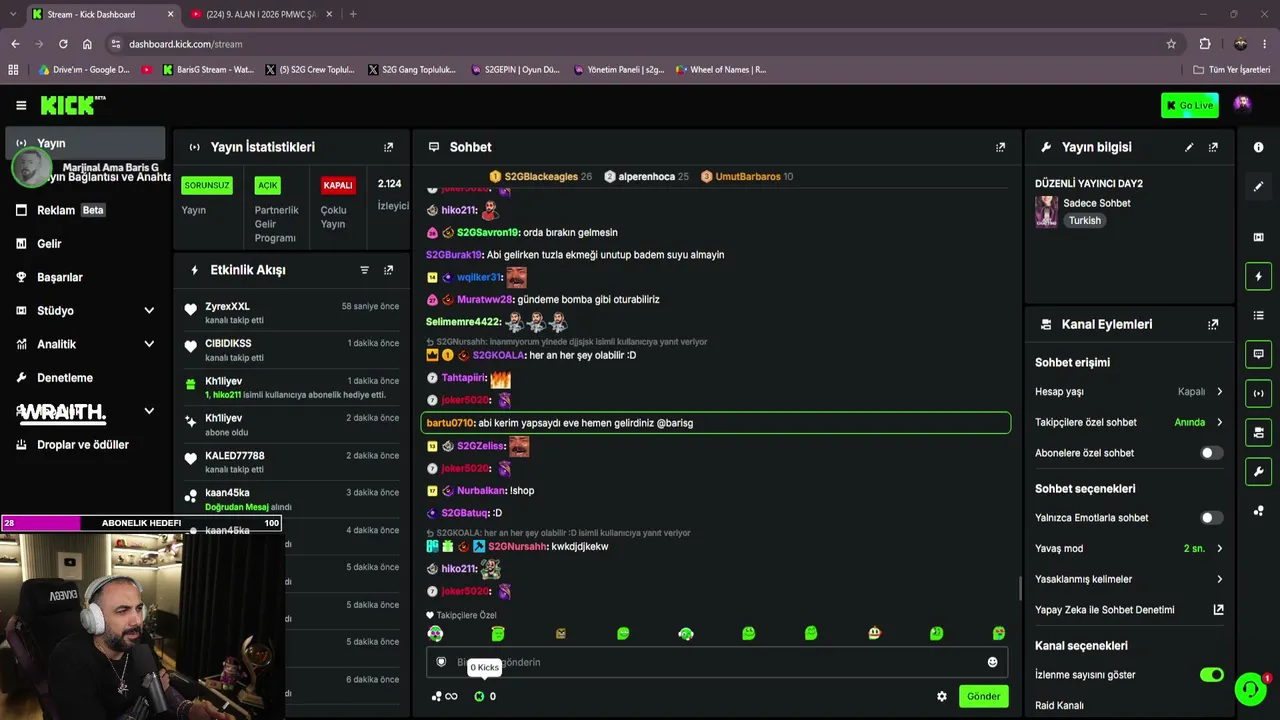Switch to the YouTube PMWC browser tab
1280x720 pixels.
click(259, 14)
